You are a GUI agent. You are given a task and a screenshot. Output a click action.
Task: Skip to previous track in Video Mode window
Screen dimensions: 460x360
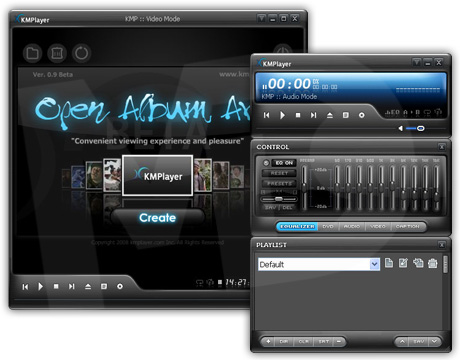pos(25,287)
